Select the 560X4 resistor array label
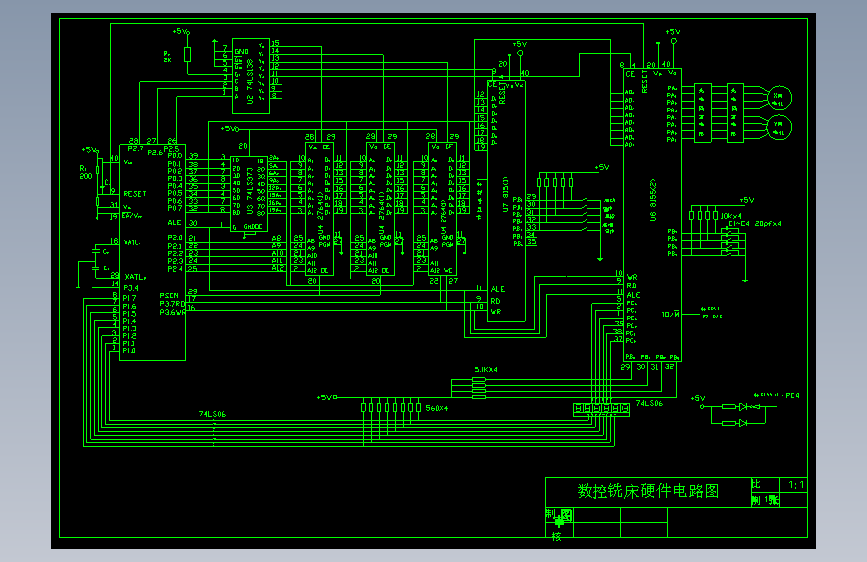 pyautogui.click(x=437, y=408)
